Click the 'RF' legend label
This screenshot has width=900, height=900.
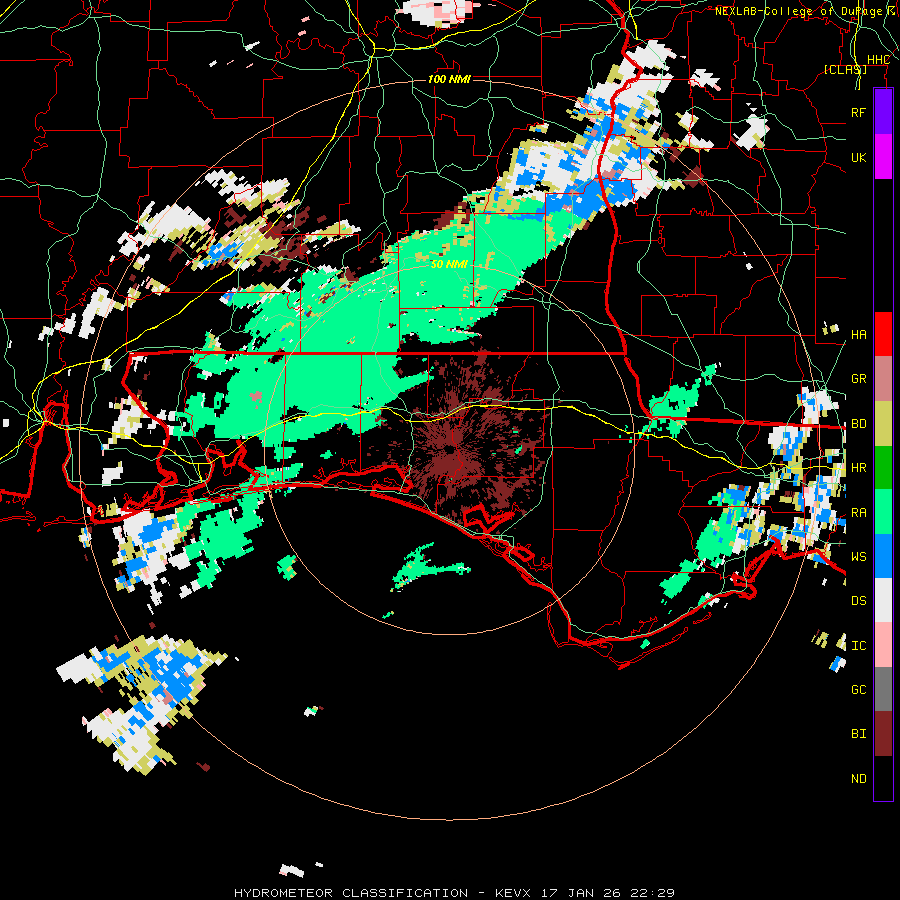tap(859, 112)
